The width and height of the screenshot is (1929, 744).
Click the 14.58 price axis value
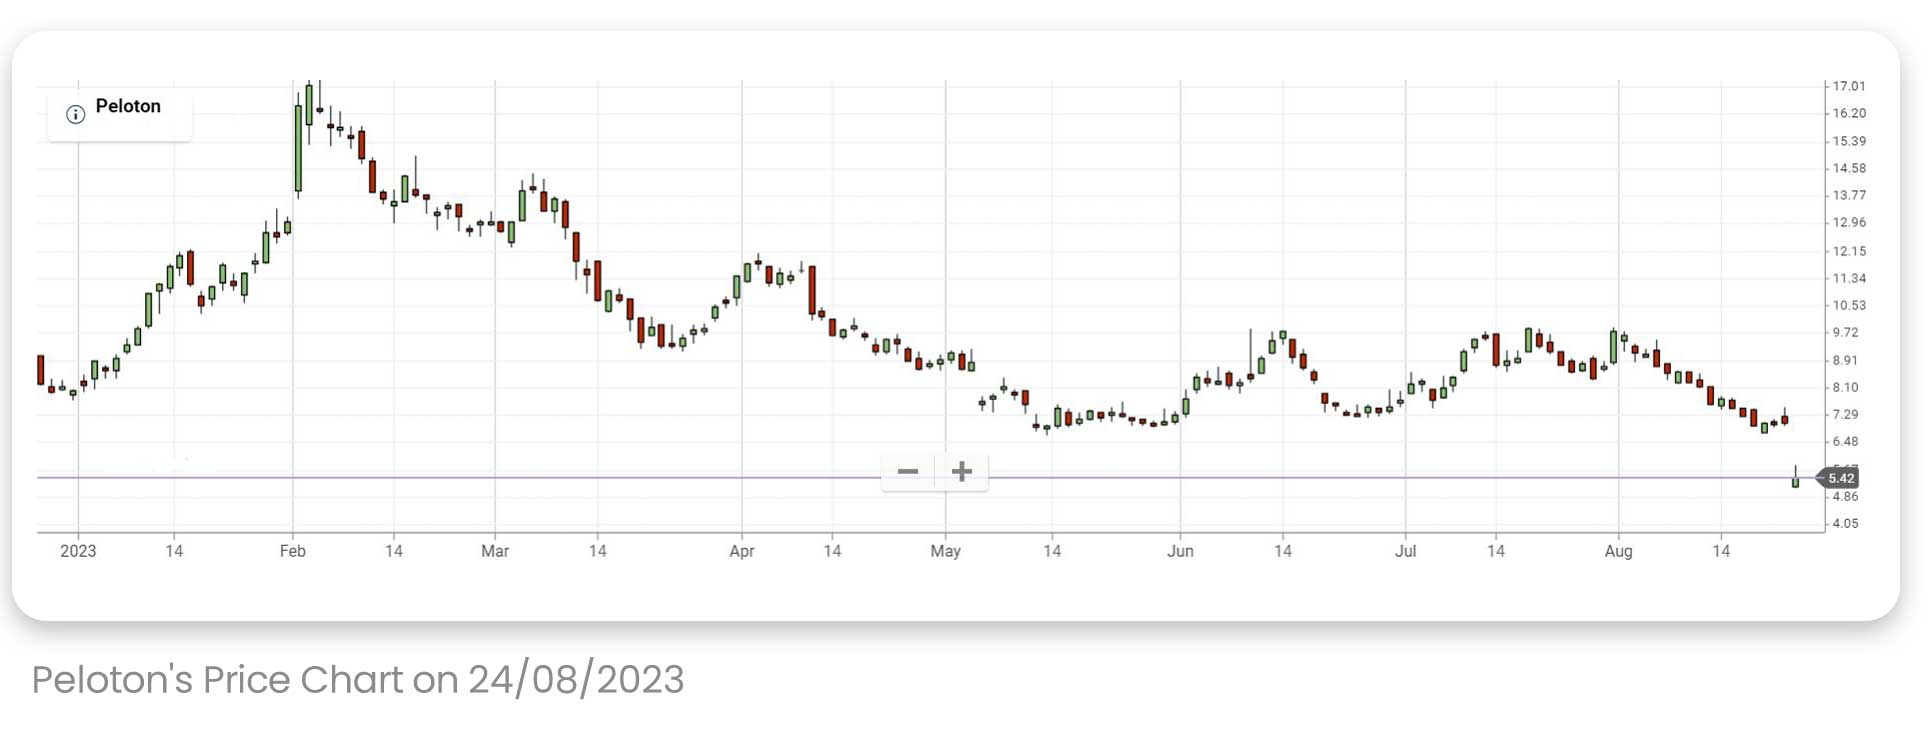[1849, 168]
